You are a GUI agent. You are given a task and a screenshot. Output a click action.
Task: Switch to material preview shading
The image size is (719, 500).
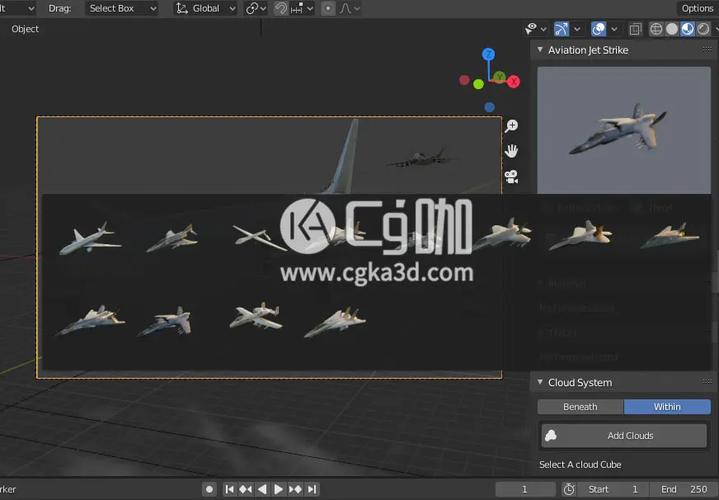click(687, 29)
